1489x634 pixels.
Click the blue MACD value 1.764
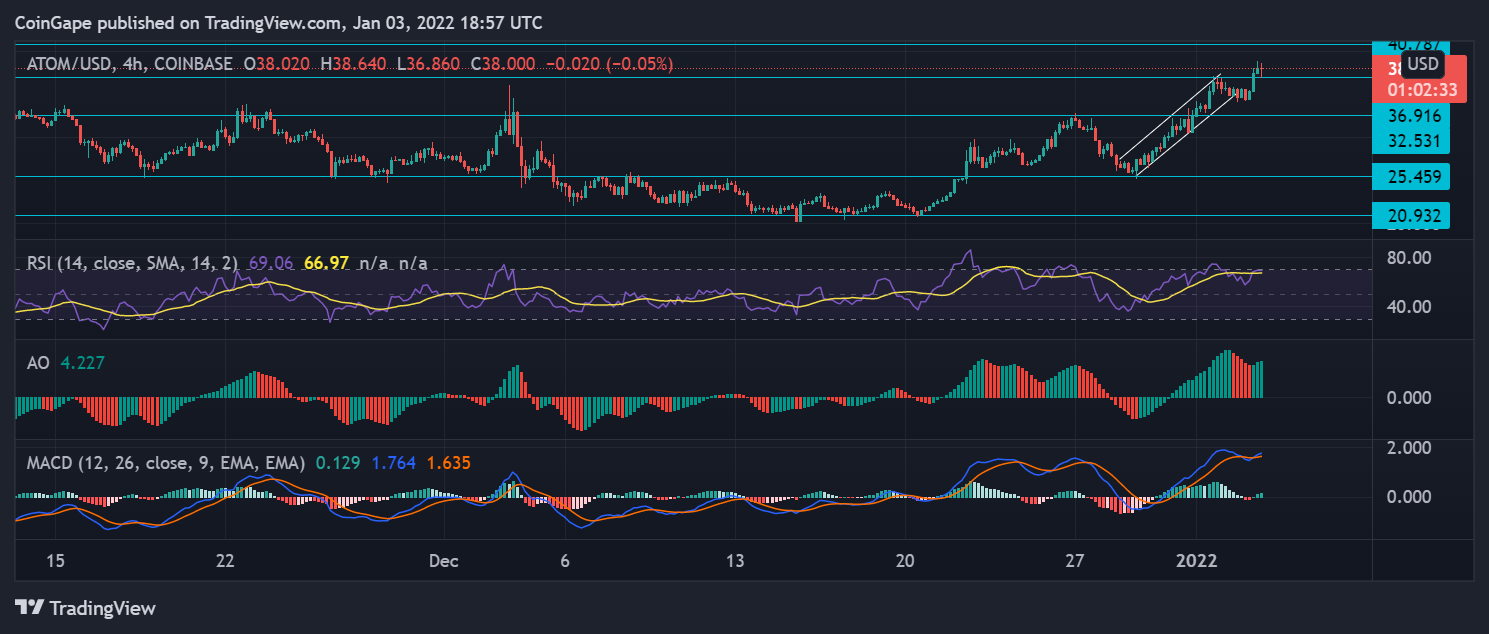[x=392, y=463]
